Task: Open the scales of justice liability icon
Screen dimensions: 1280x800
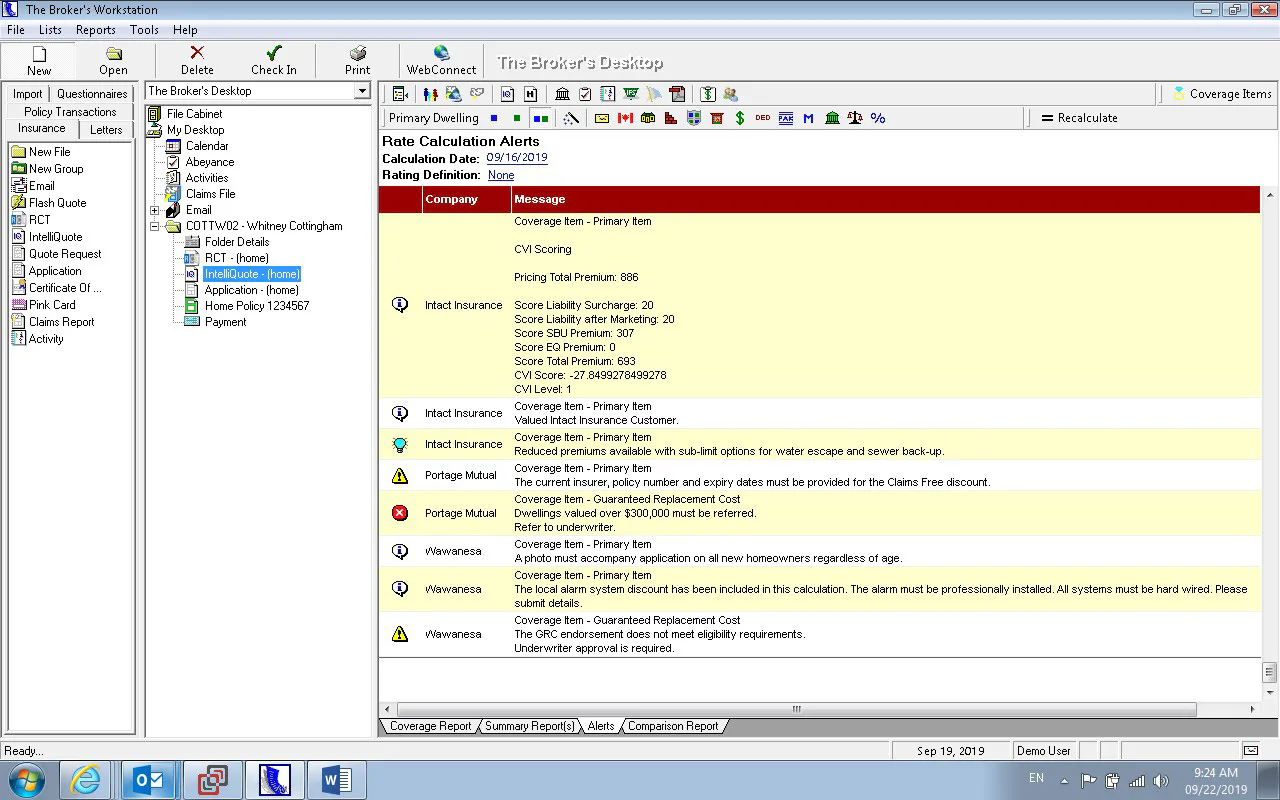Action: pos(854,118)
